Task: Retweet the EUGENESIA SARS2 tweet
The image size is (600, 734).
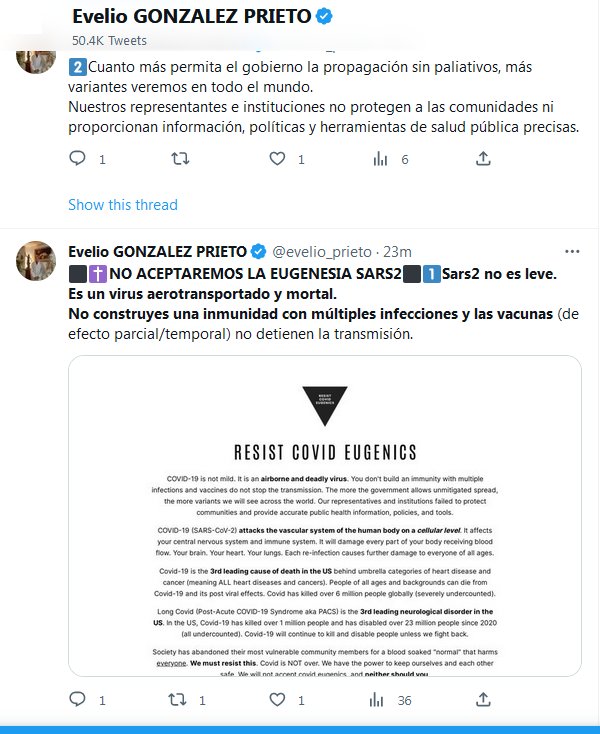Action: click(x=177, y=699)
